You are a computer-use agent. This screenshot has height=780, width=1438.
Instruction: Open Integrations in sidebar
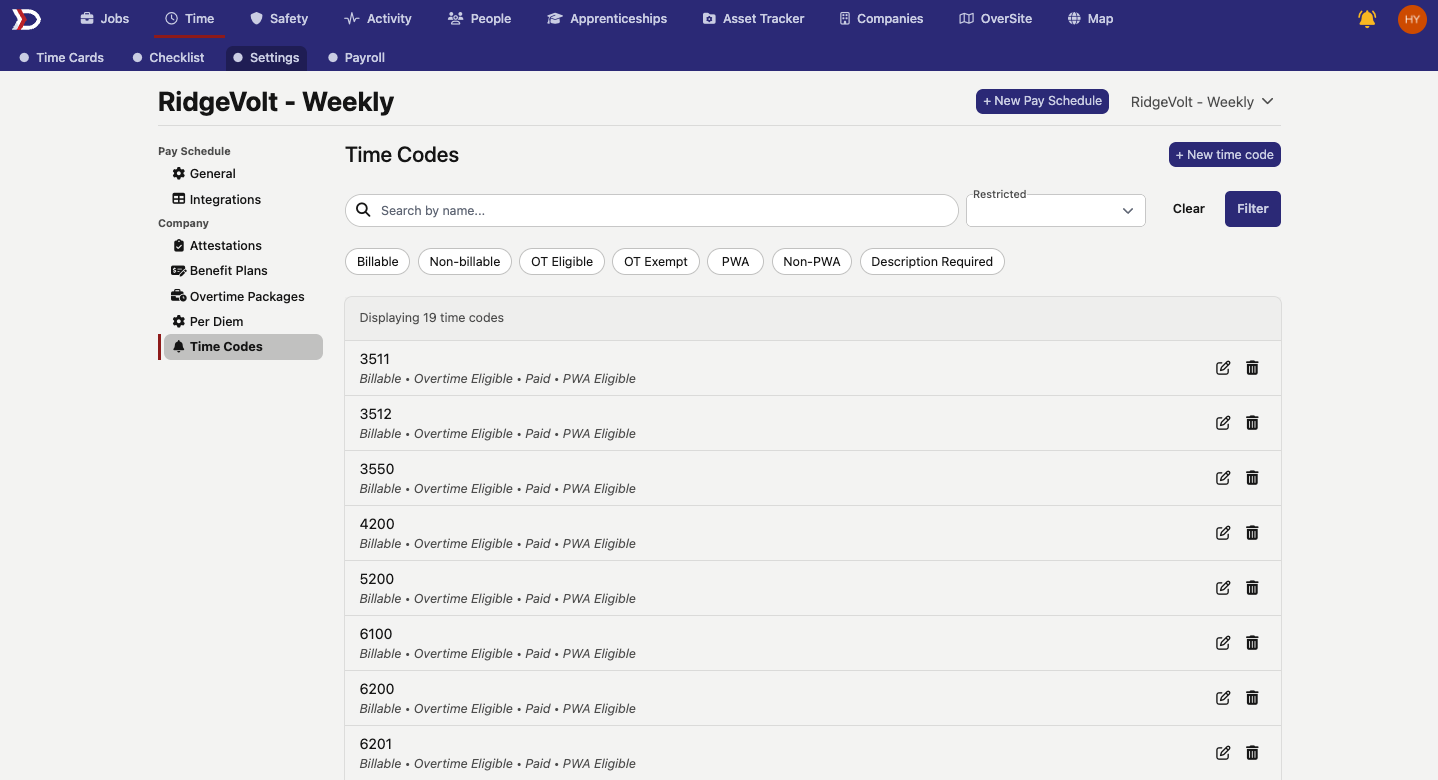(216, 199)
